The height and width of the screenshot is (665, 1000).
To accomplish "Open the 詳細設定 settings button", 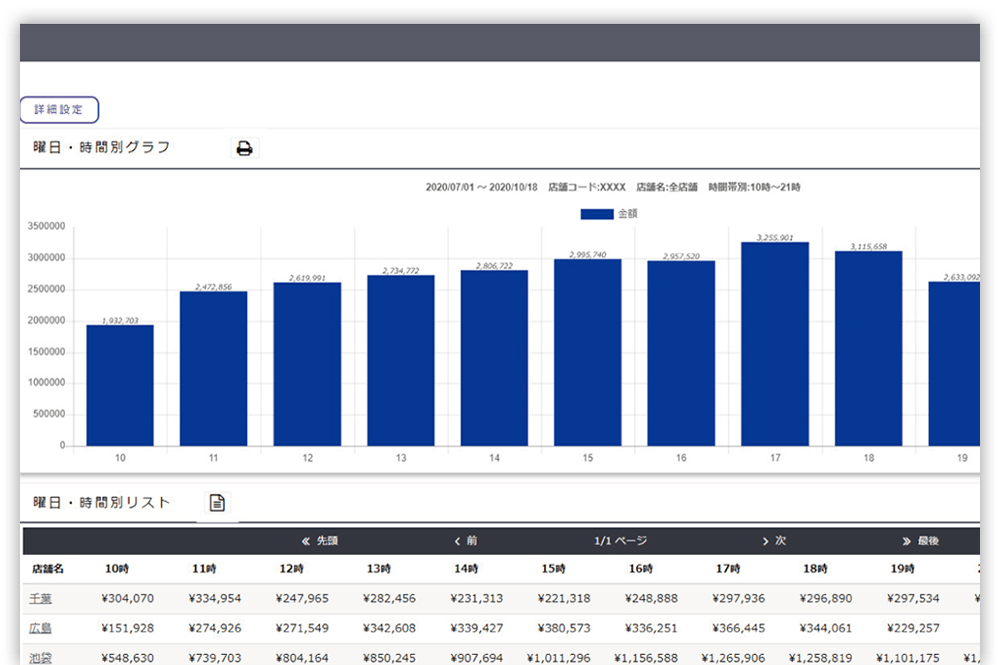I will [59, 109].
